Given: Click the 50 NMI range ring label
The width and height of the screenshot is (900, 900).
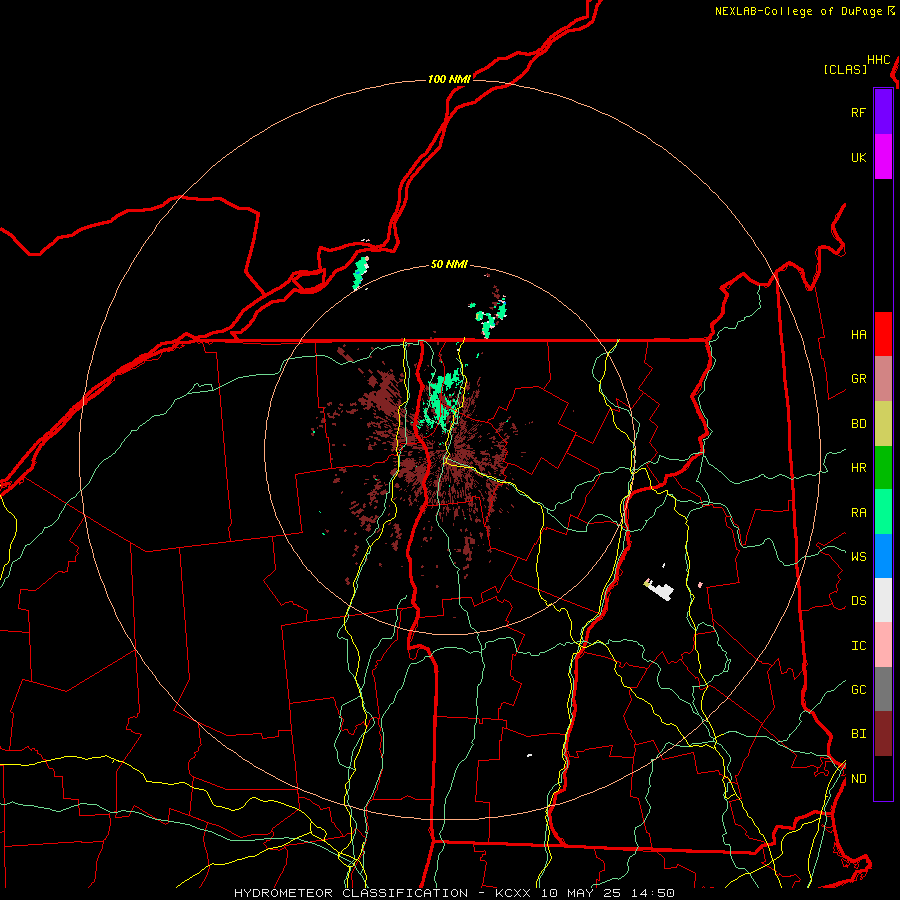Looking at the screenshot, I should [x=449, y=264].
